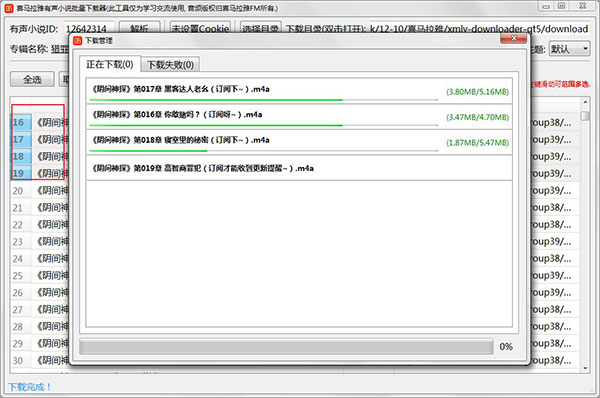
Task: Open the 默认 theme dropdown
Action: coord(569,49)
